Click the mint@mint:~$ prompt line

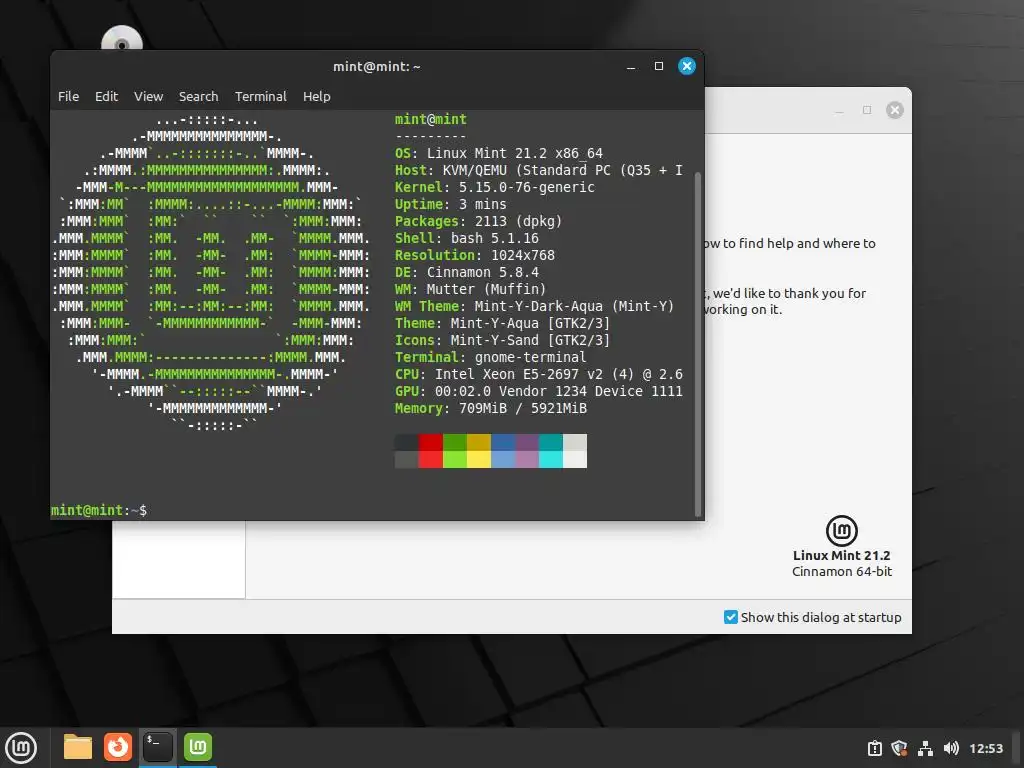point(99,510)
